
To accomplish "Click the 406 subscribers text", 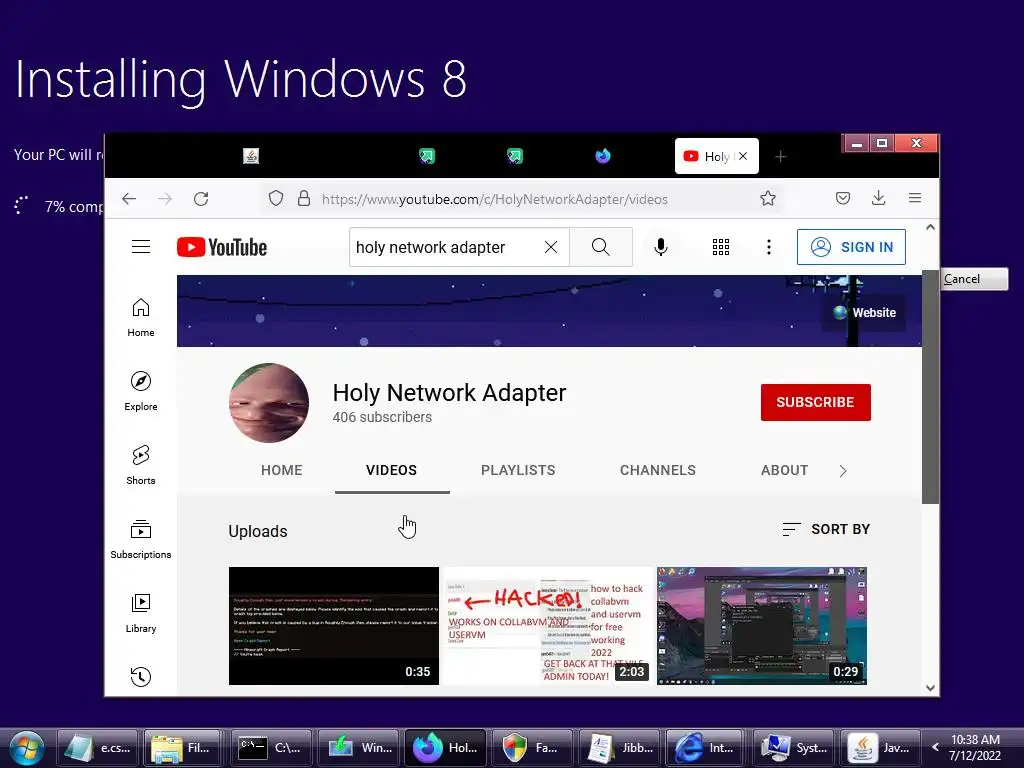I will click(x=382, y=417).
